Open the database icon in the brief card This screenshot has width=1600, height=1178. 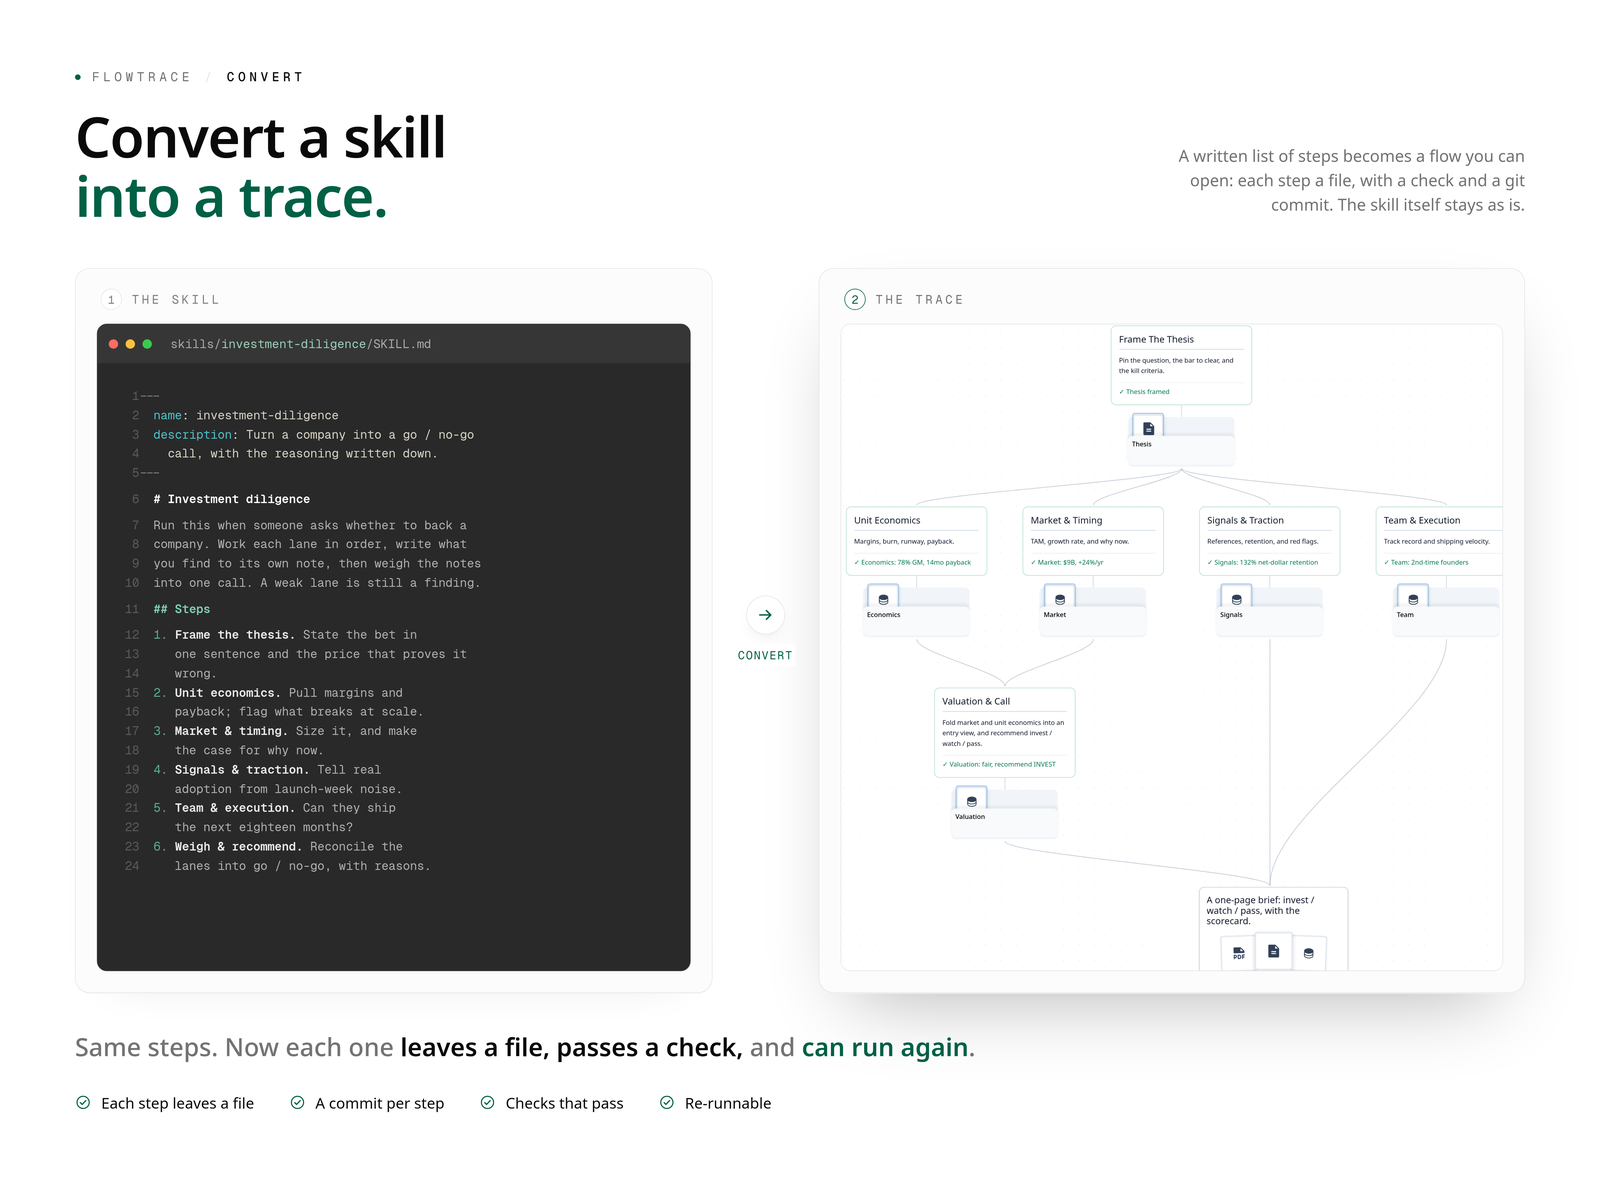coord(1309,953)
